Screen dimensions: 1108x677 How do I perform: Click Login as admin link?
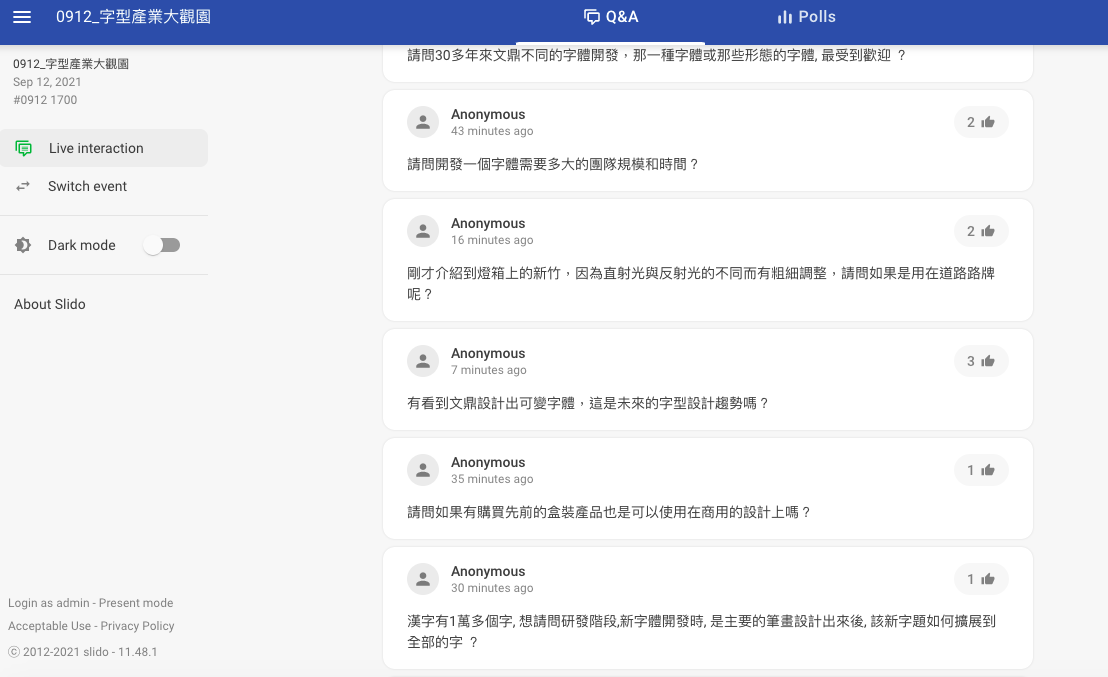pyautogui.click(x=49, y=603)
